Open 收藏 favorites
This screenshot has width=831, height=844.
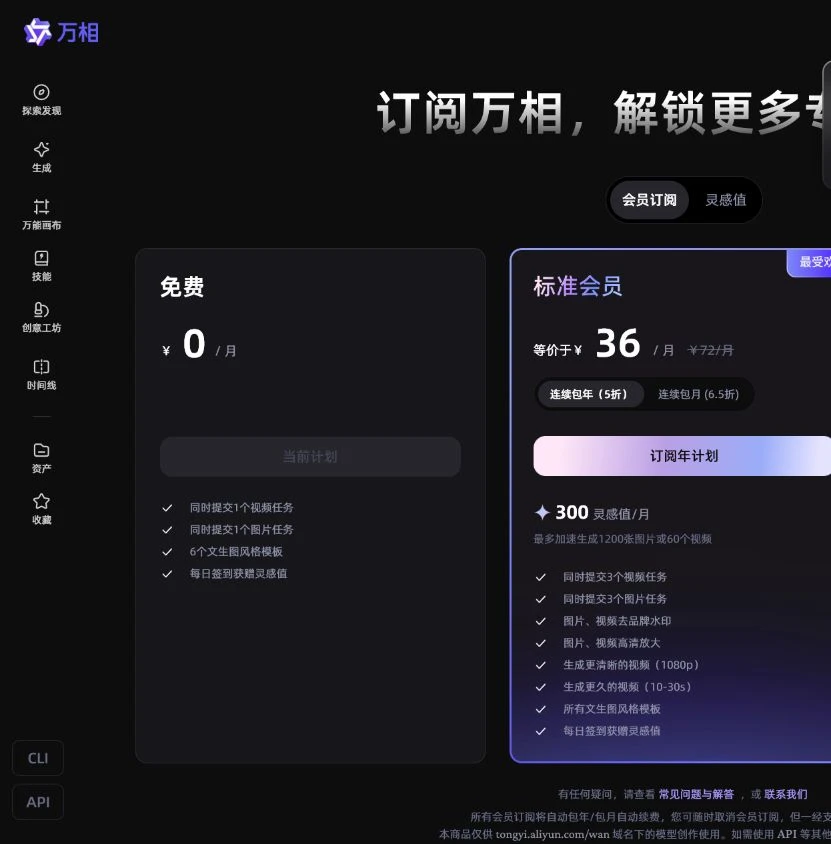tap(41, 509)
